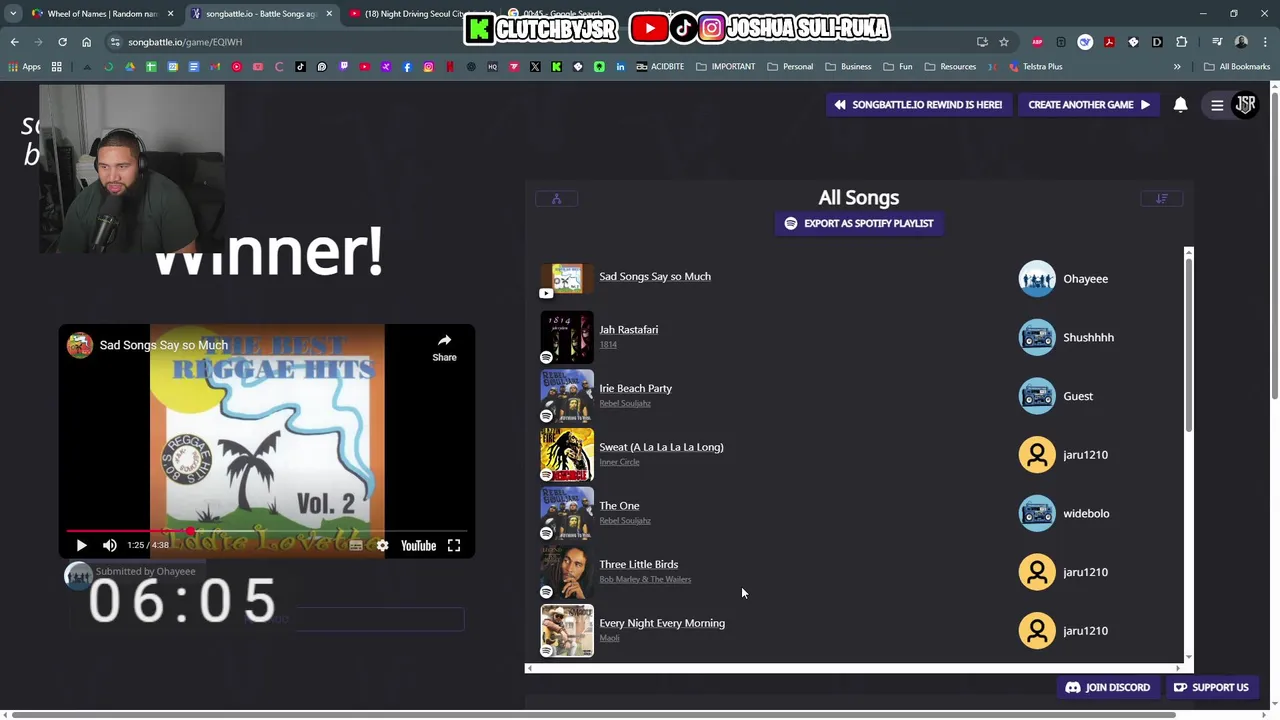Open the All Bookmarks folder
This screenshot has height=720, width=1280.
[x=1237, y=67]
